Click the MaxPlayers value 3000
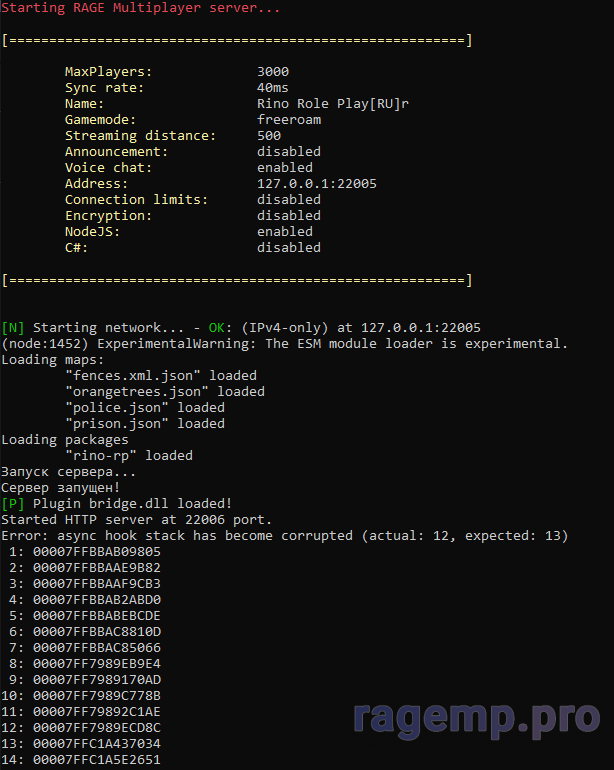614x770 pixels. (273, 72)
